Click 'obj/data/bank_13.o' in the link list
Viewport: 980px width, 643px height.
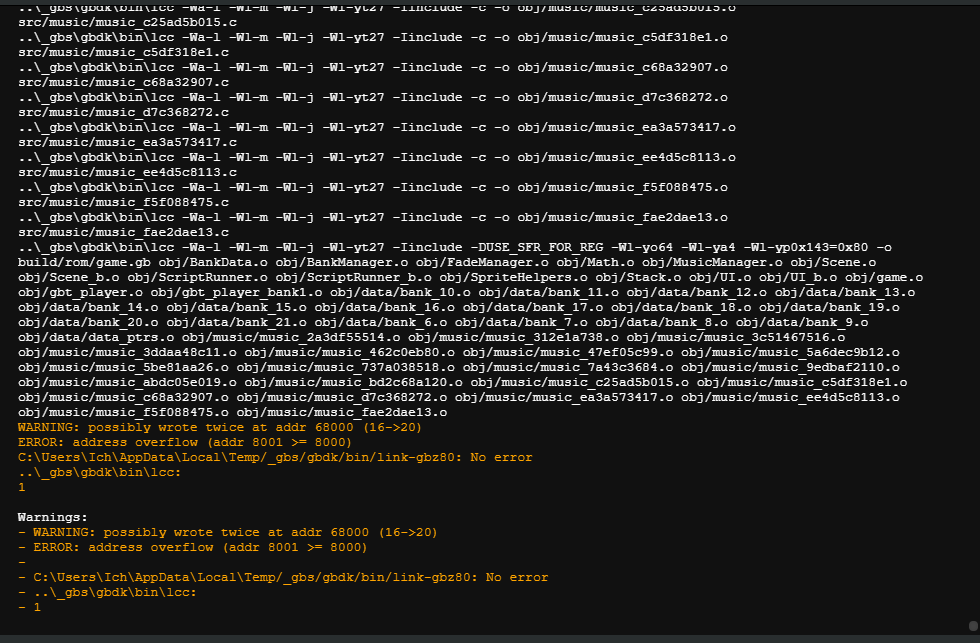[x=845, y=292]
